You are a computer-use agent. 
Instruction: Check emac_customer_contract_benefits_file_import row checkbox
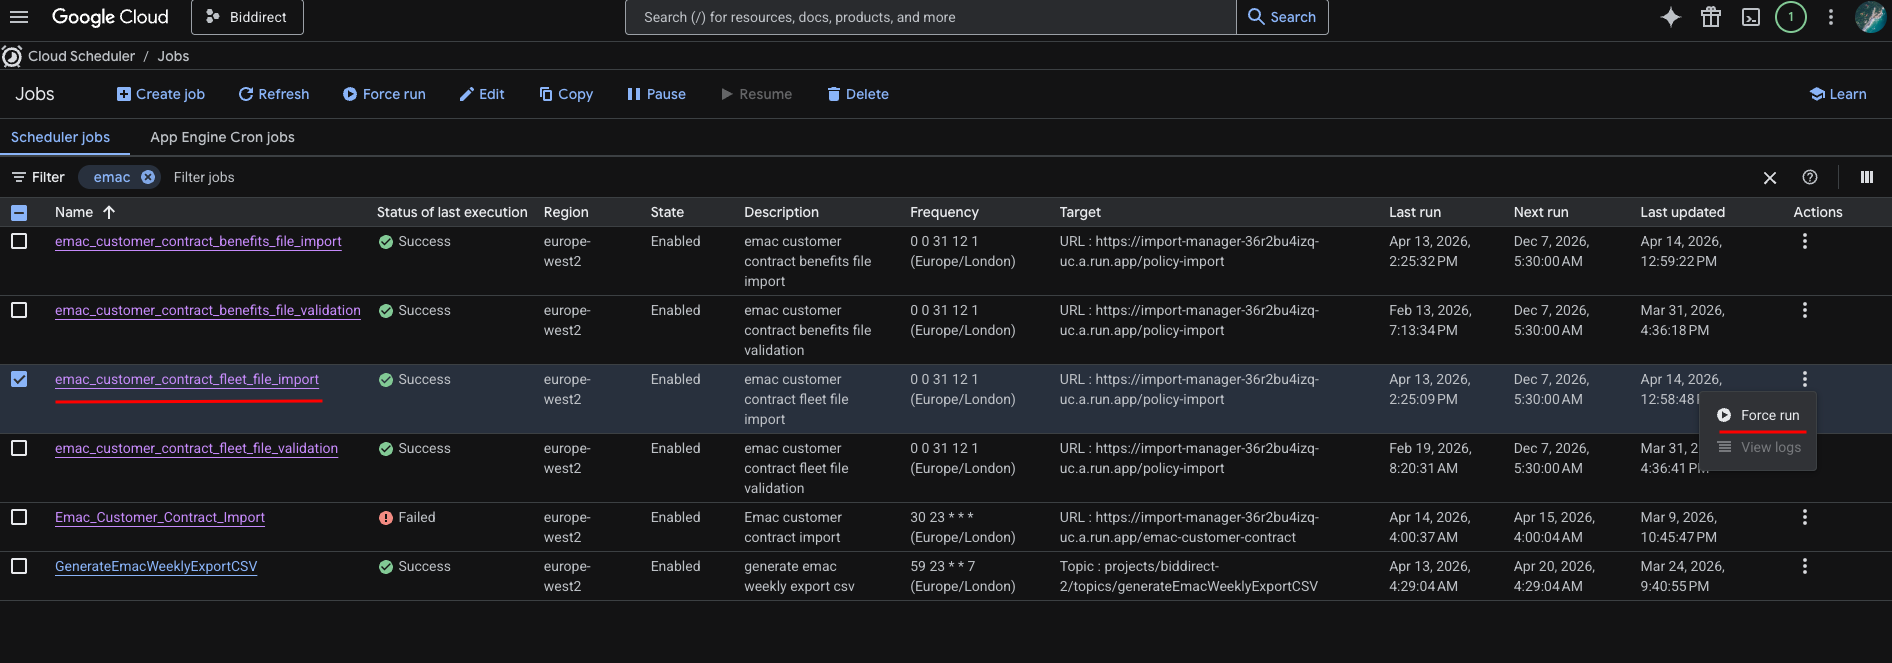coord(19,241)
